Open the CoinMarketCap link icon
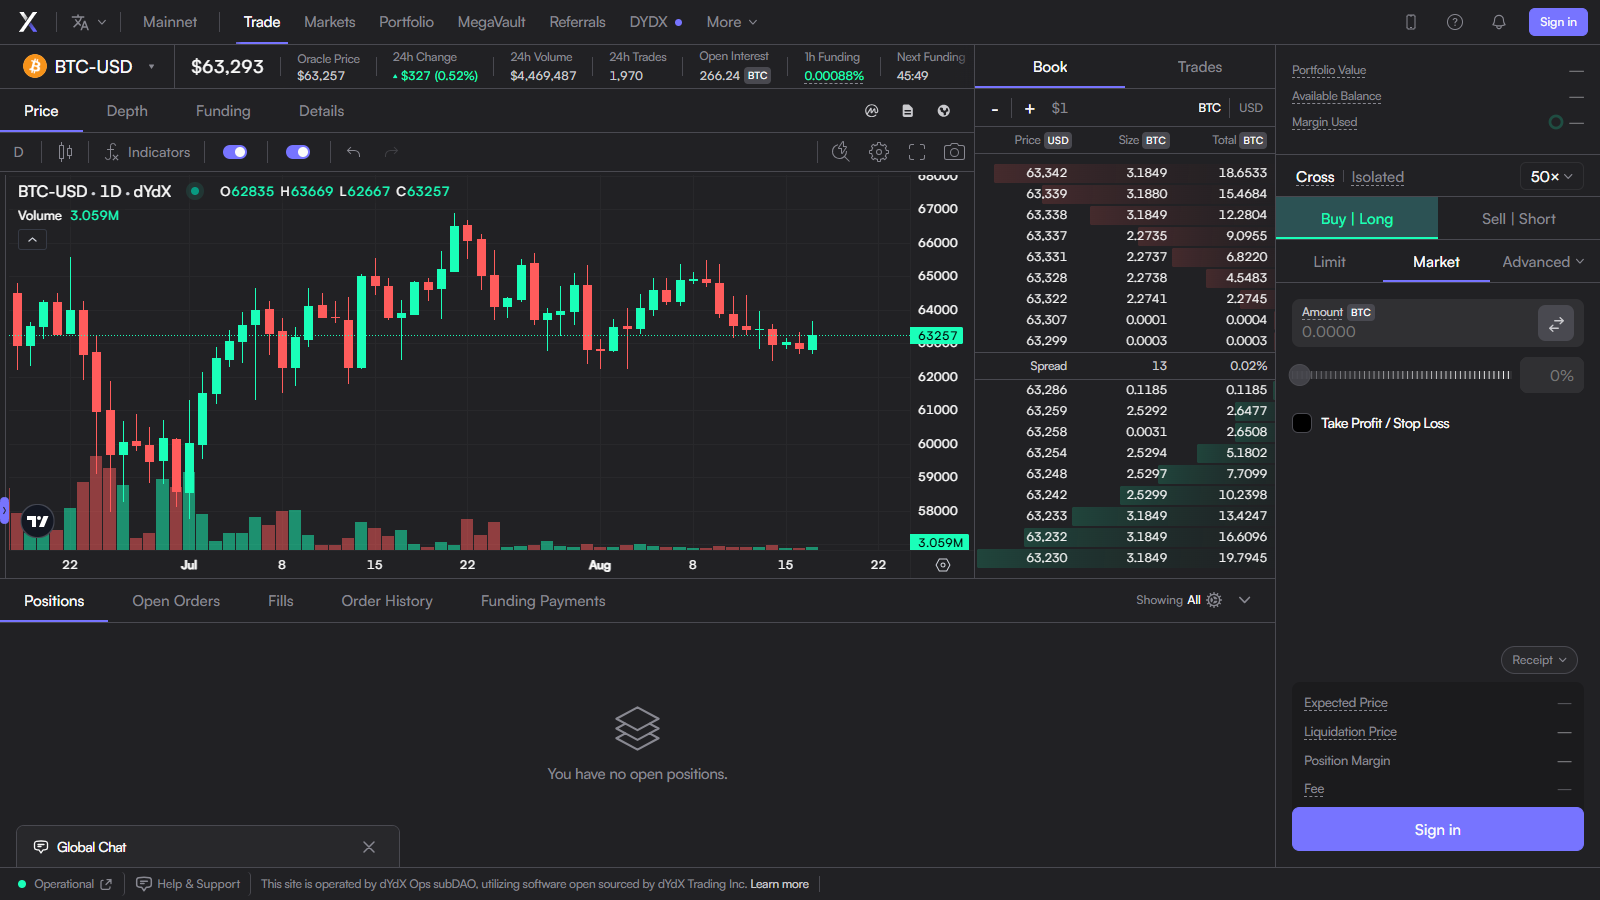The height and width of the screenshot is (900, 1600). click(x=872, y=111)
